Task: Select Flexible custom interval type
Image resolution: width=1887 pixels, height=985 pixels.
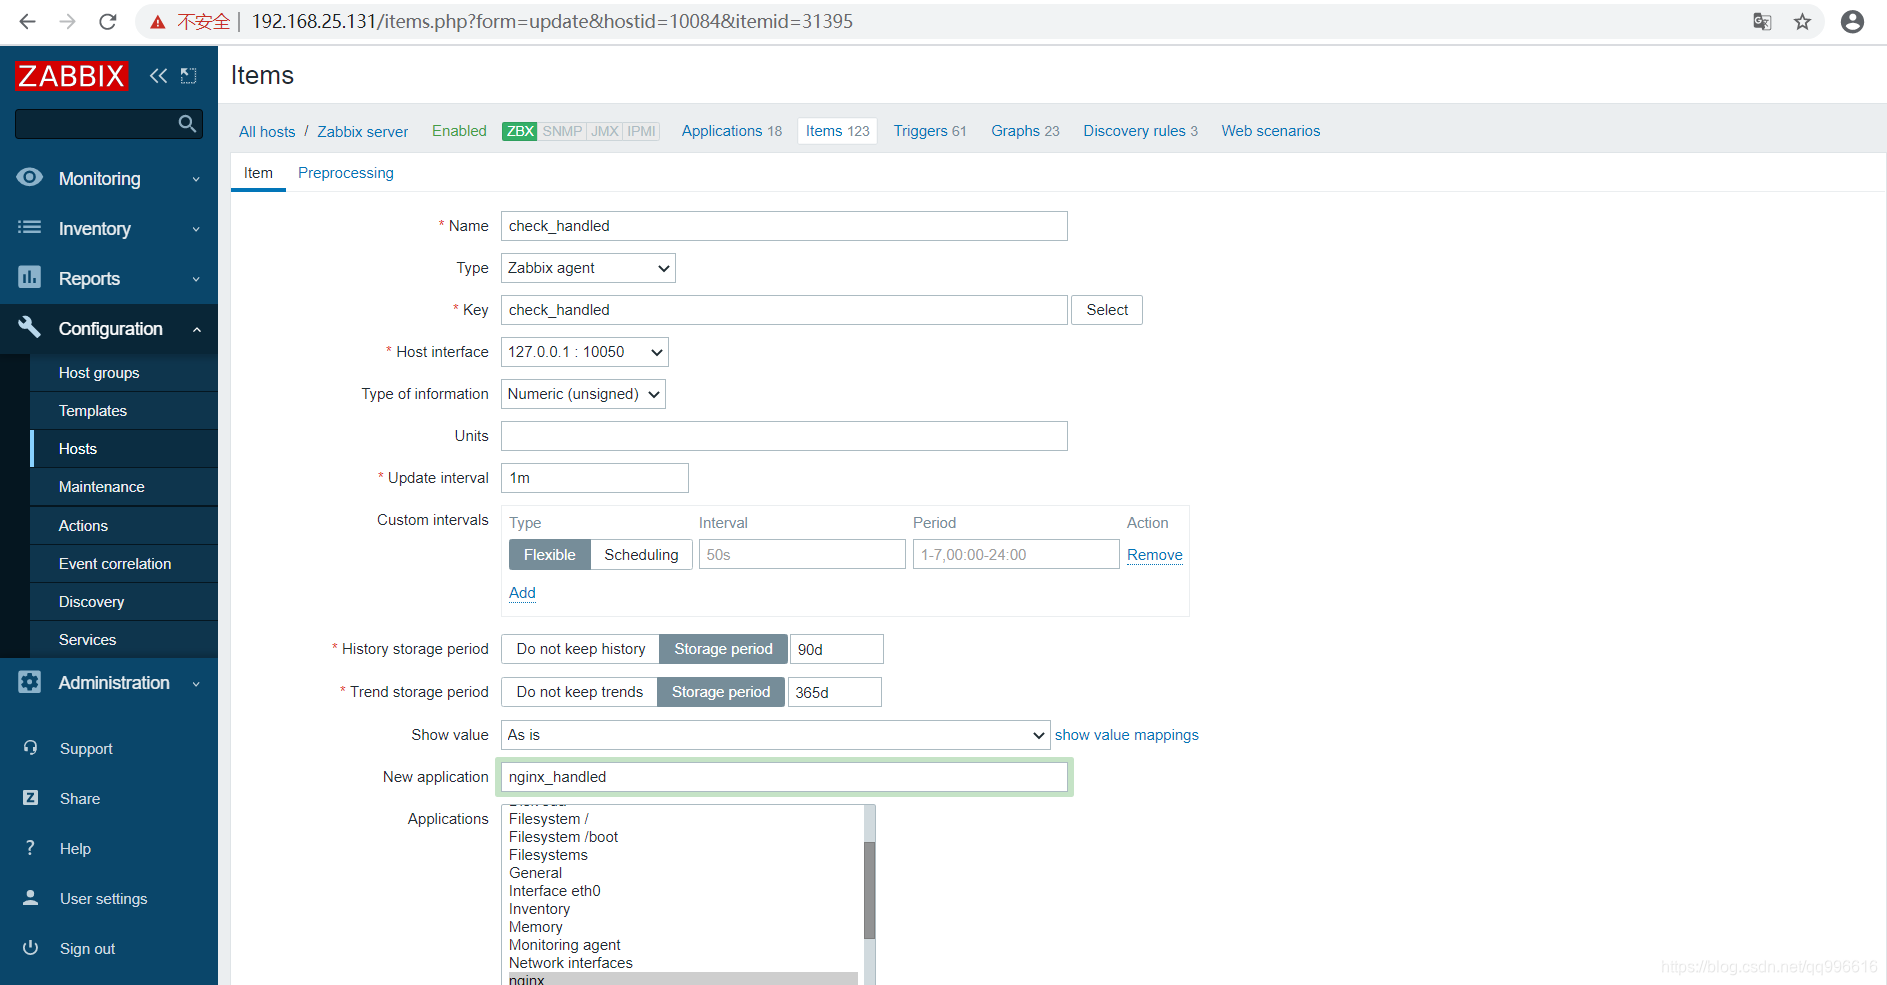Action: [549, 554]
